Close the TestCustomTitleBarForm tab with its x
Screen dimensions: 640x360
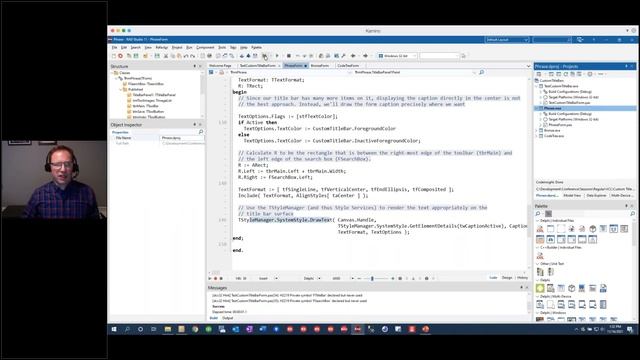[x=279, y=66]
